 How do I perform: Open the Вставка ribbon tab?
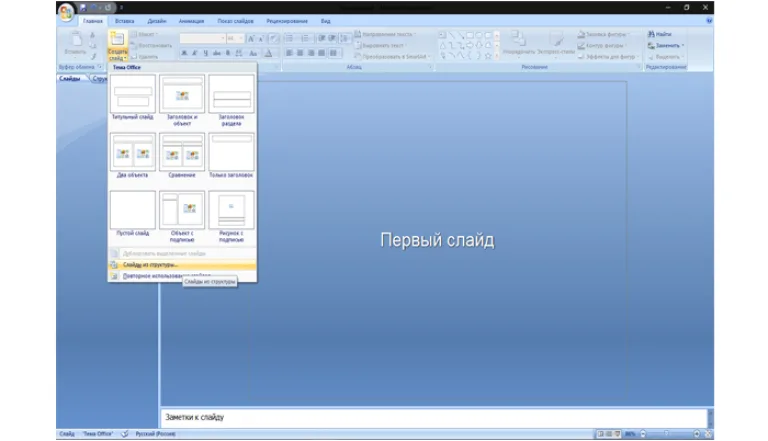pos(124,21)
